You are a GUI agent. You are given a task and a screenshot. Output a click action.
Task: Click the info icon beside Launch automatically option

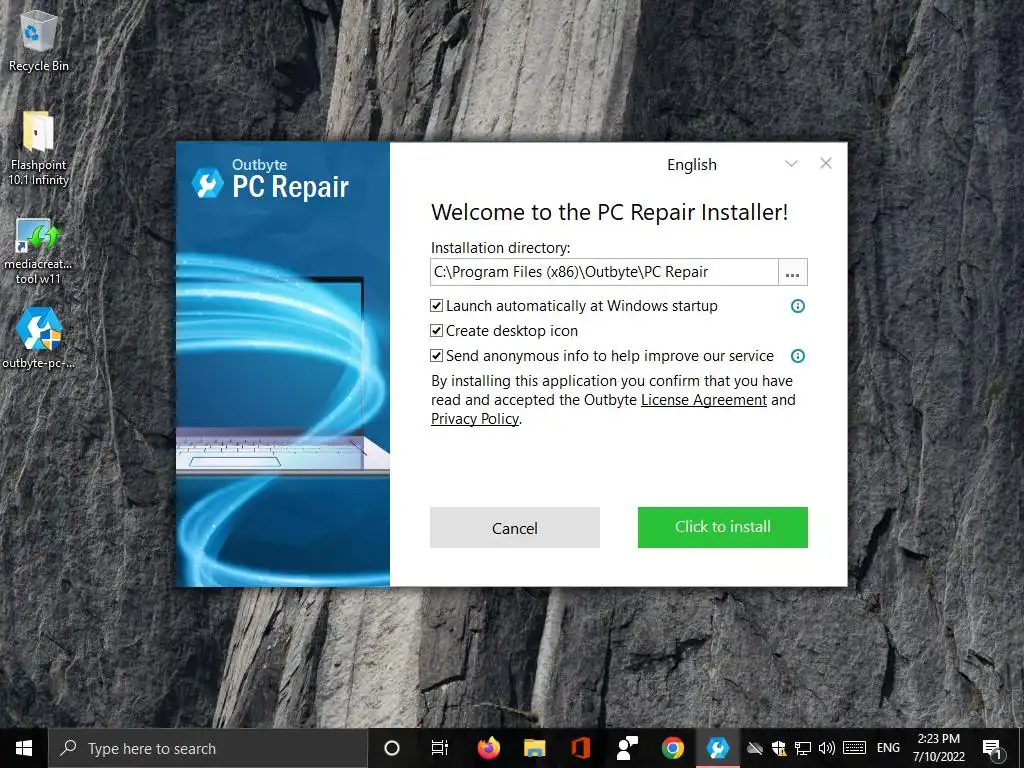coord(797,306)
